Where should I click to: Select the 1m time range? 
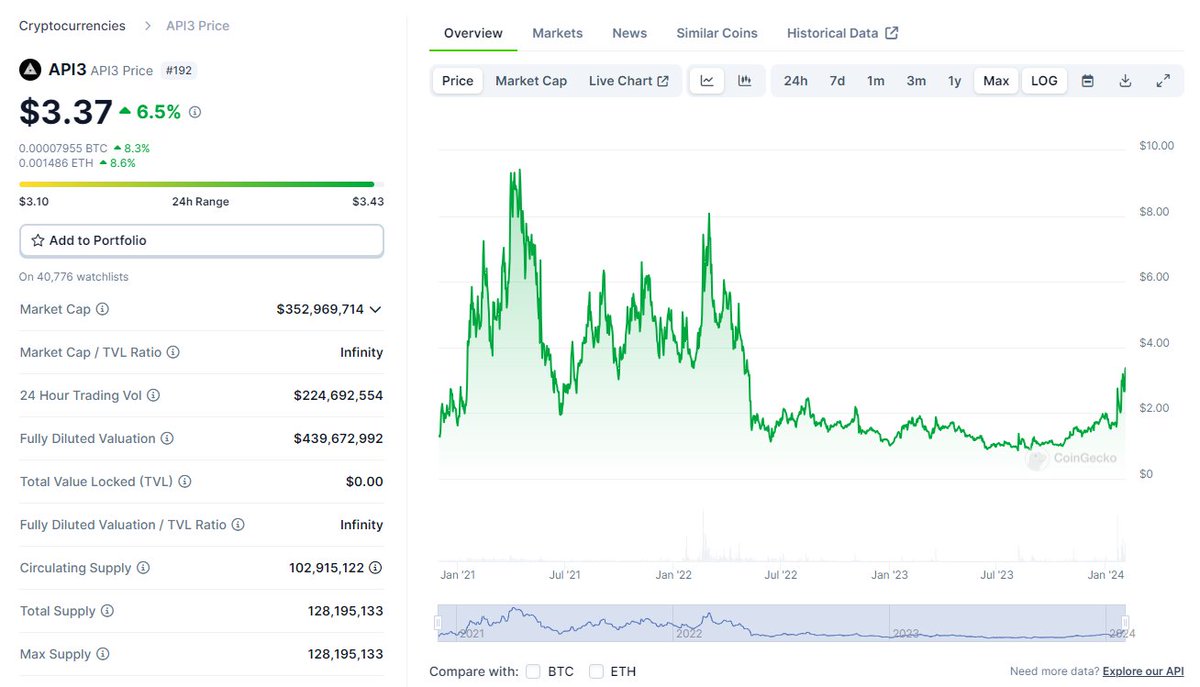876,81
